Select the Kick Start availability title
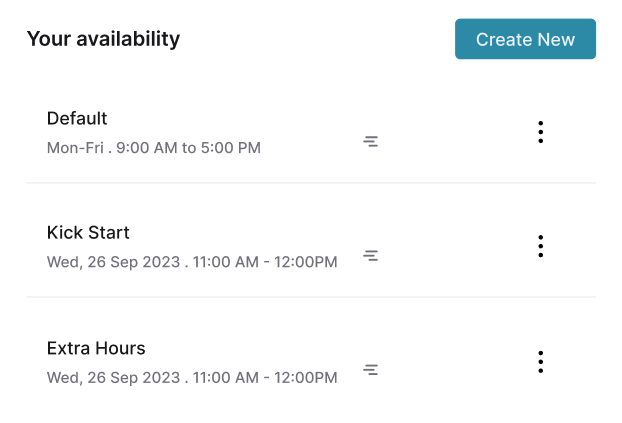This screenshot has height=423, width=622. (x=88, y=233)
